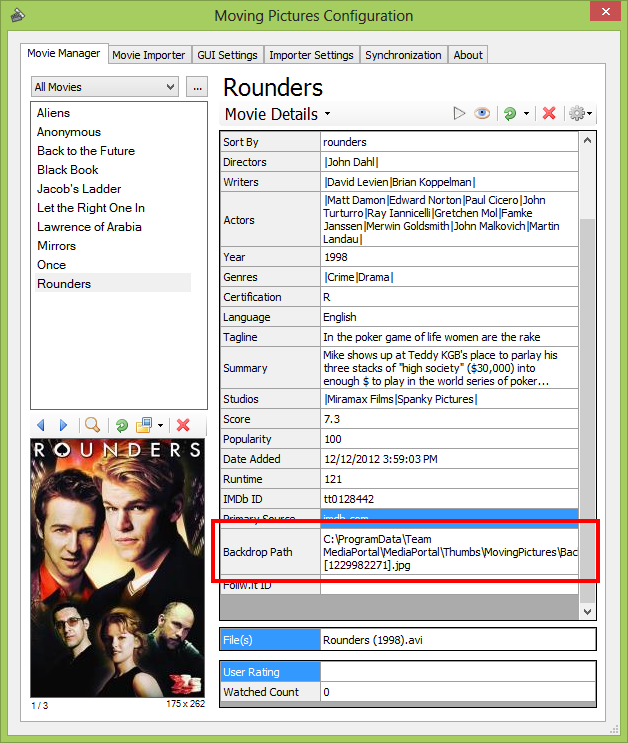Click the Watched Count value field
The width and height of the screenshot is (628, 743).
[457, 692]
